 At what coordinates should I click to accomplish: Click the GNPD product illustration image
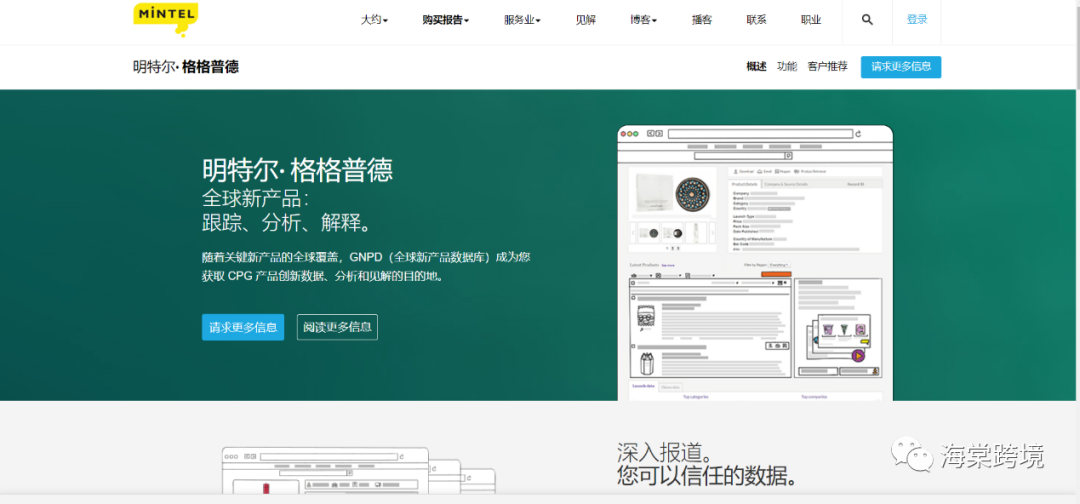755,262
